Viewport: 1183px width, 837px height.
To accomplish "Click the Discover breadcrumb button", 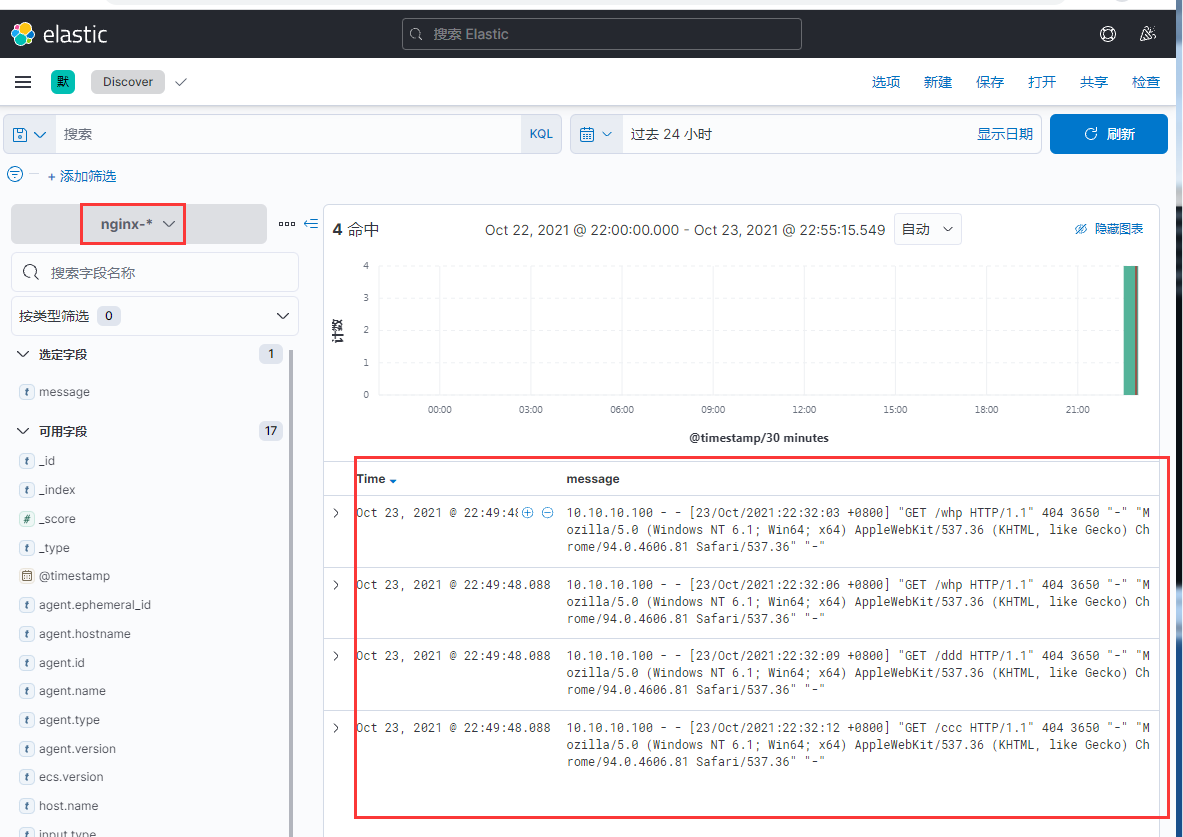I will click(x=128, y=82).
